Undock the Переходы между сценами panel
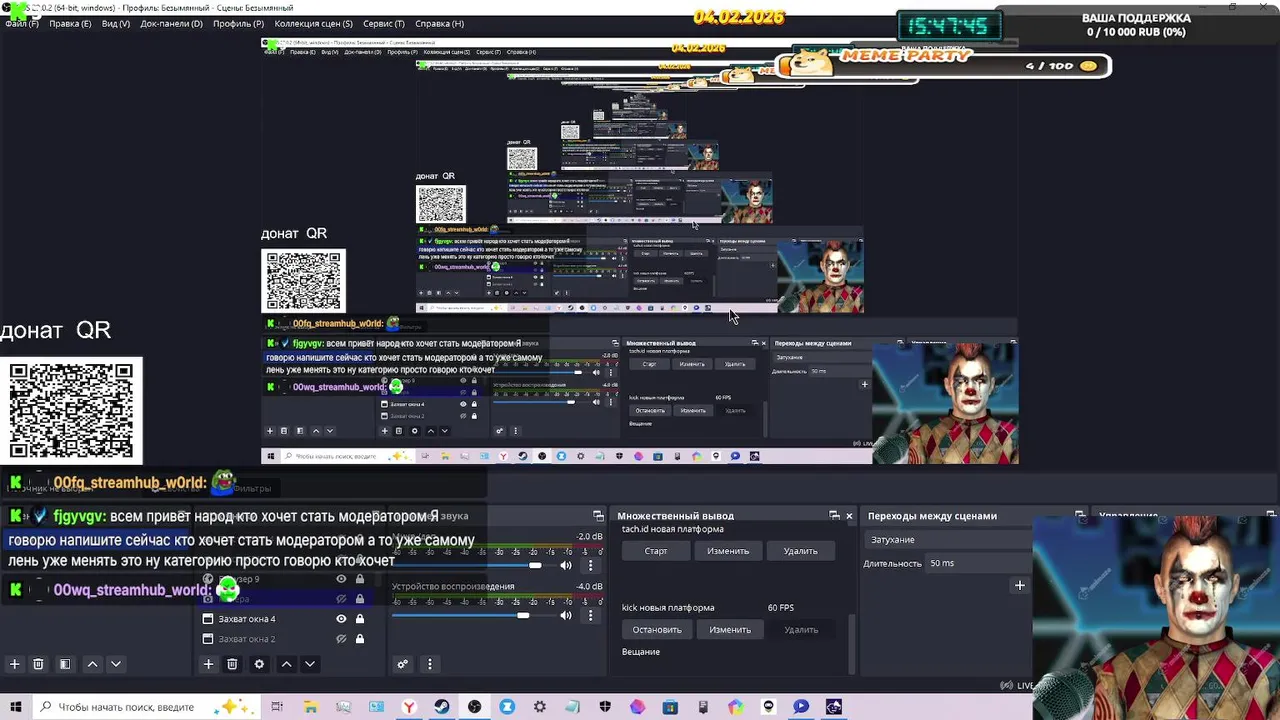Image resolution: width=1280 pixels, height=720 pixels. click(x=1080, y=516)
